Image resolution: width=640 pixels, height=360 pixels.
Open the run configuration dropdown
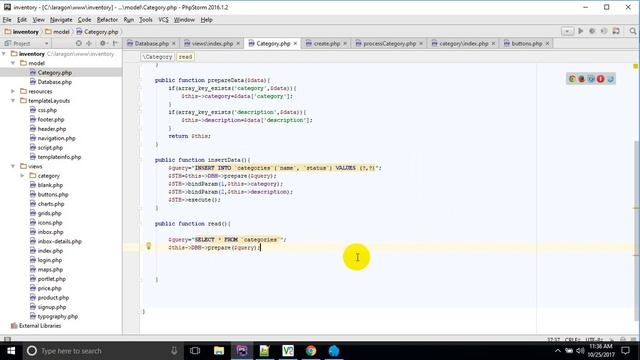point(567,31)
